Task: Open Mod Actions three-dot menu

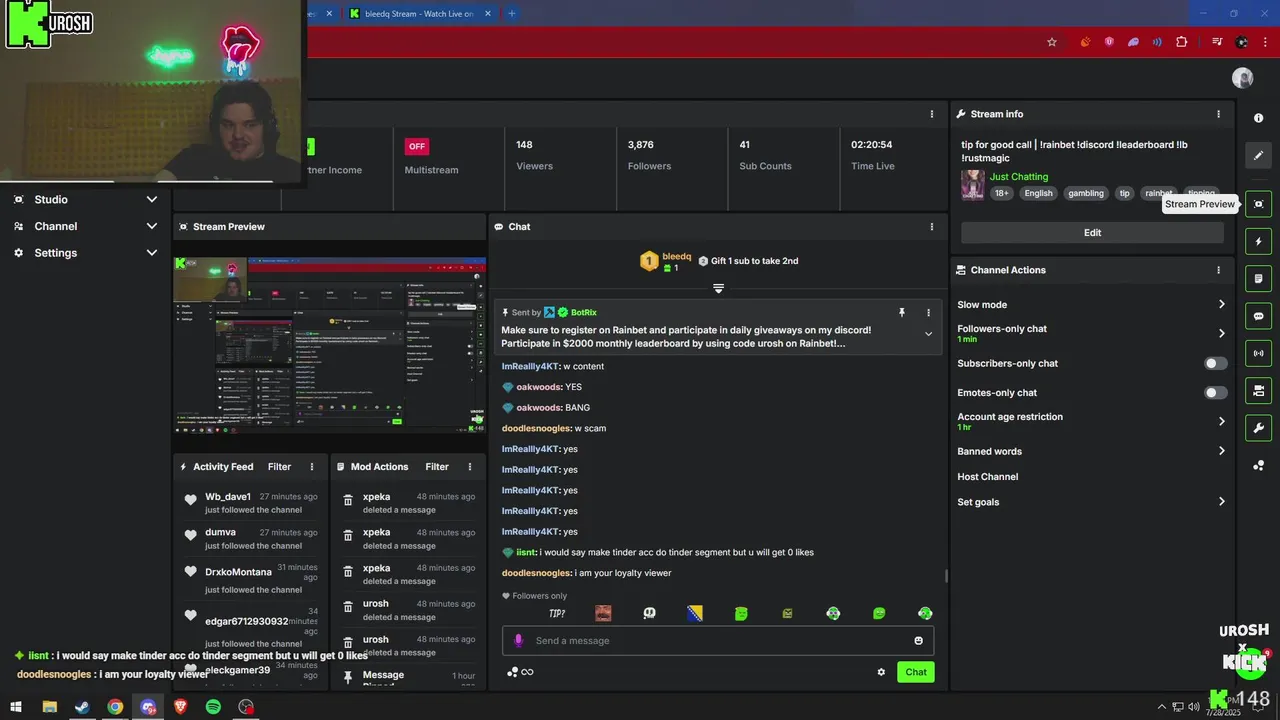Action: click(x=470, y=467)
